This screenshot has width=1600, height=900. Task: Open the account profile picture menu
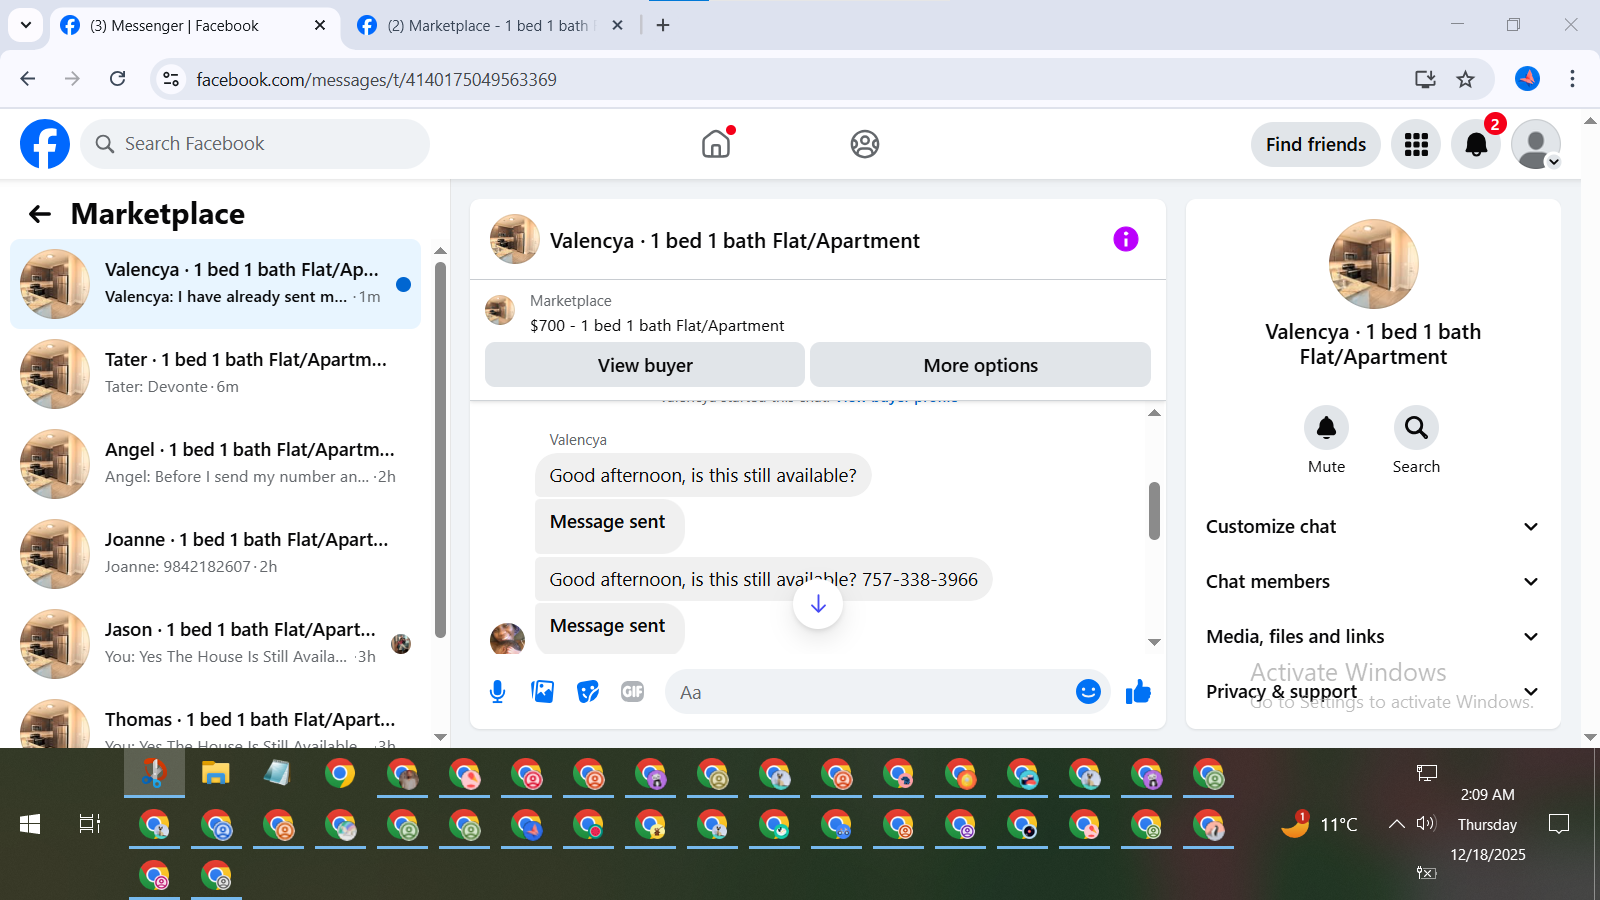[1536, 145]
